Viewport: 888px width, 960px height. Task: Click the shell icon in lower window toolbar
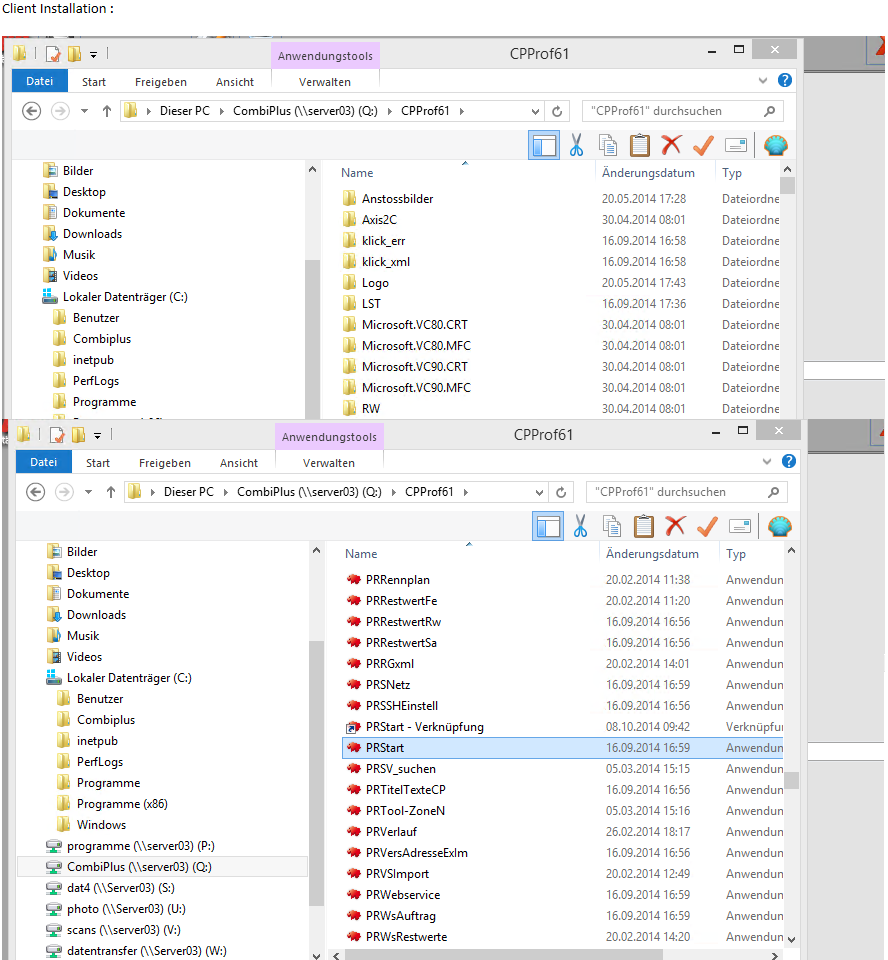(x=779, y=526)
